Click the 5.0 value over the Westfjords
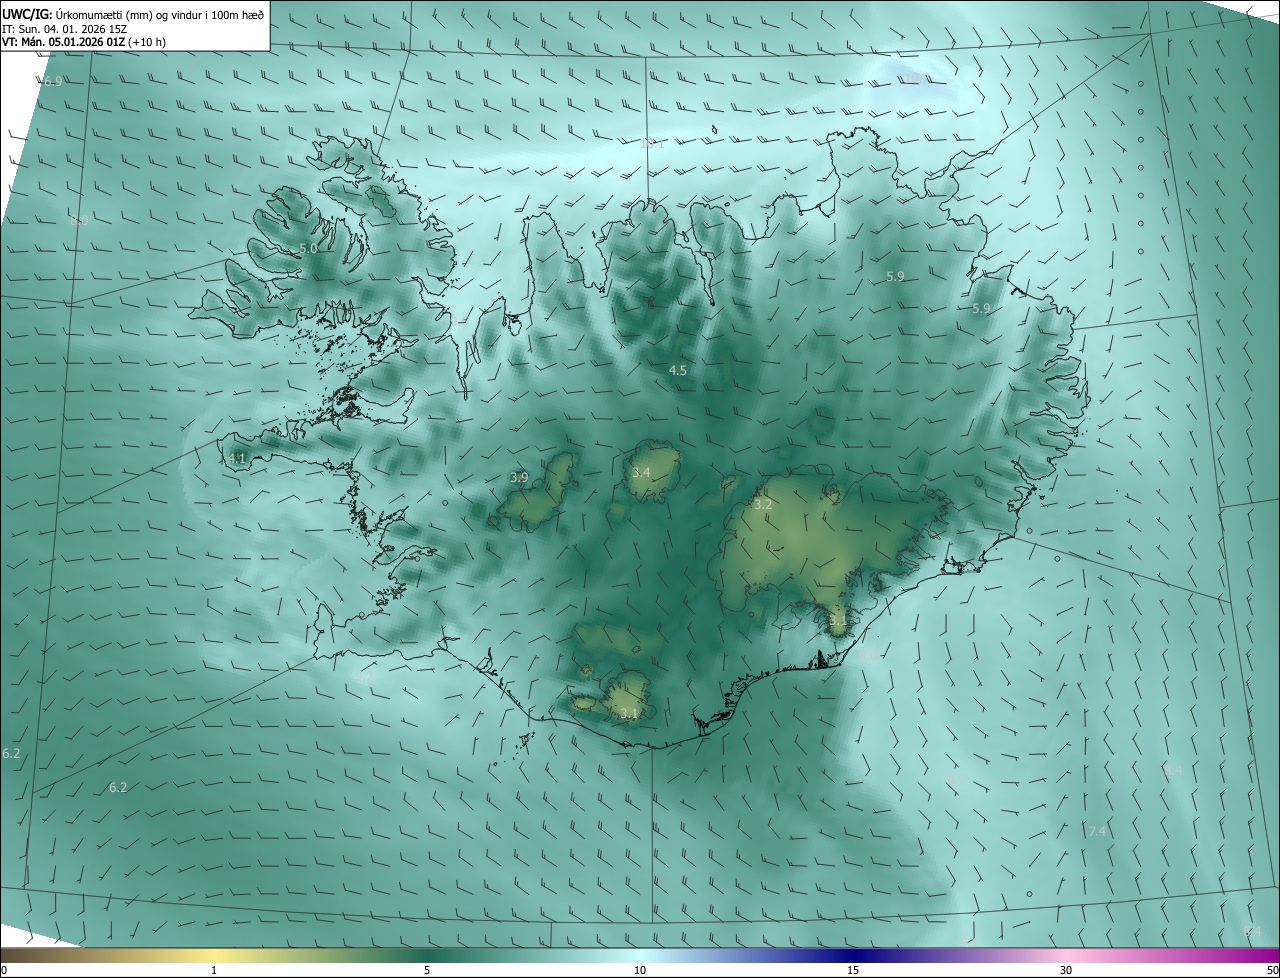Image resolution: width=1280 pixels, height=978 pixels. [309, 248]
